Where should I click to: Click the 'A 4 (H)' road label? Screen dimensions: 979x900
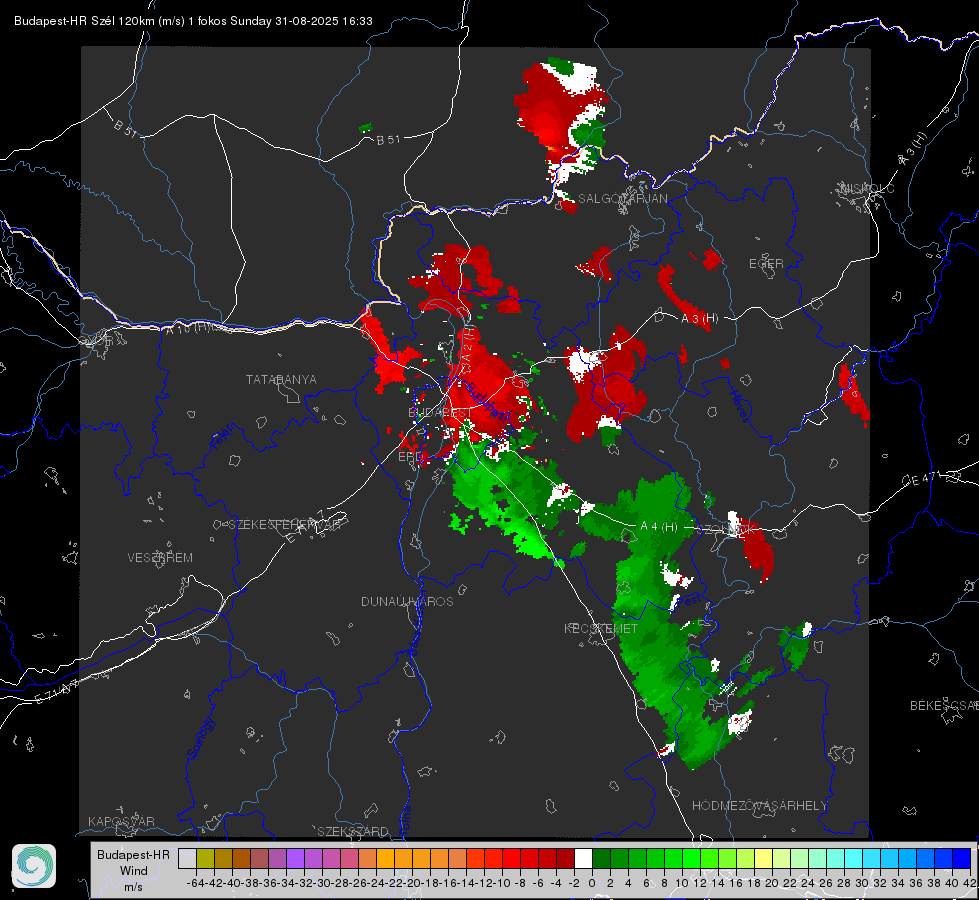pos(659,527)
